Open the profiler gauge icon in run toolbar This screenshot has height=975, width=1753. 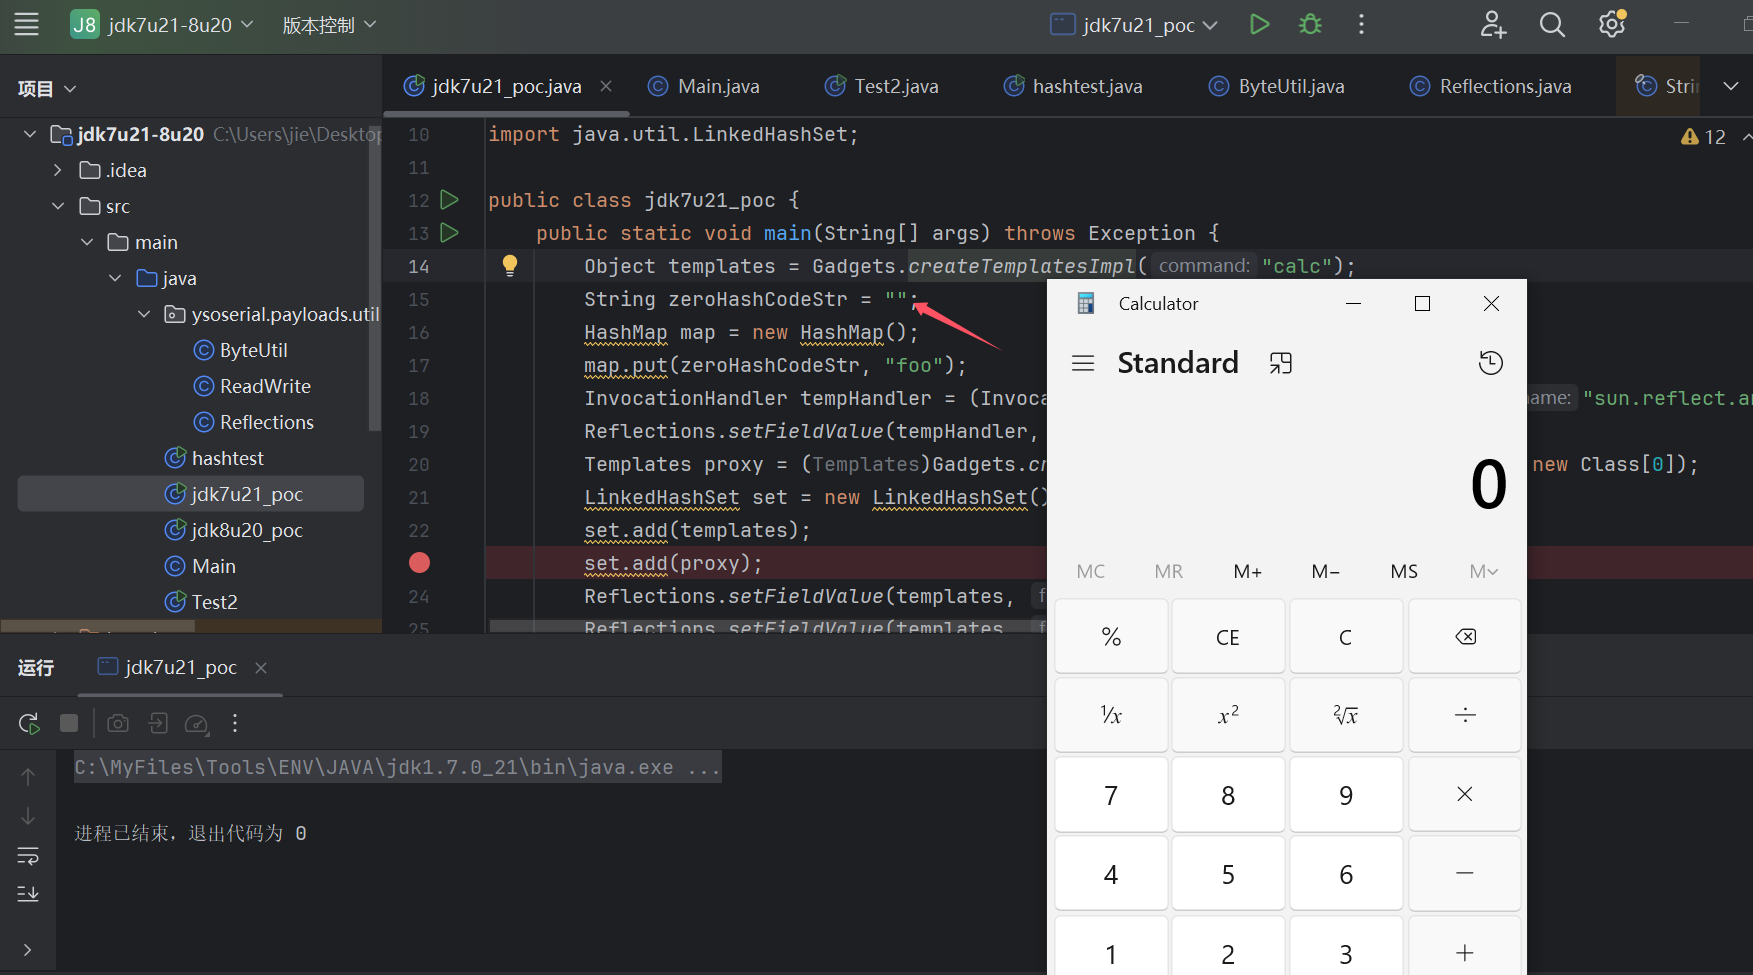click(x=197, y=724)
